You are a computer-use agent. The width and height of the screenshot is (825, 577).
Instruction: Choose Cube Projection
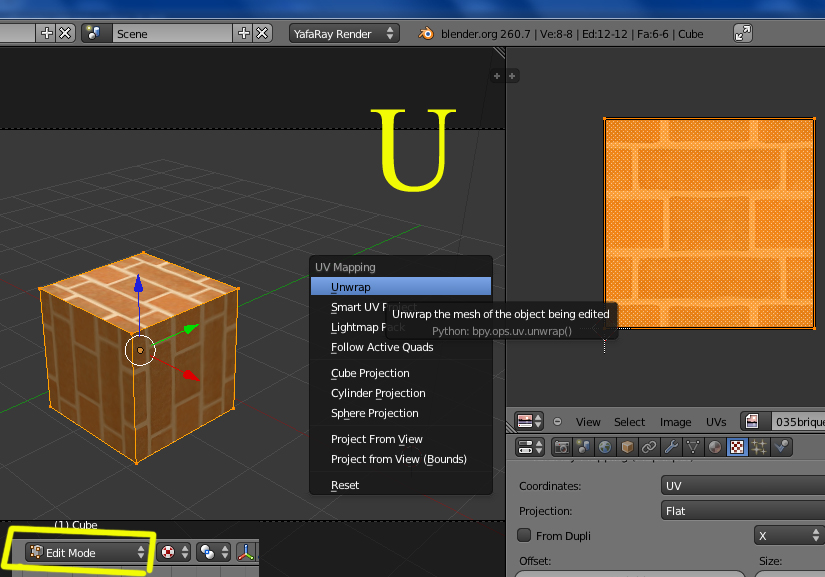(401, 373)
